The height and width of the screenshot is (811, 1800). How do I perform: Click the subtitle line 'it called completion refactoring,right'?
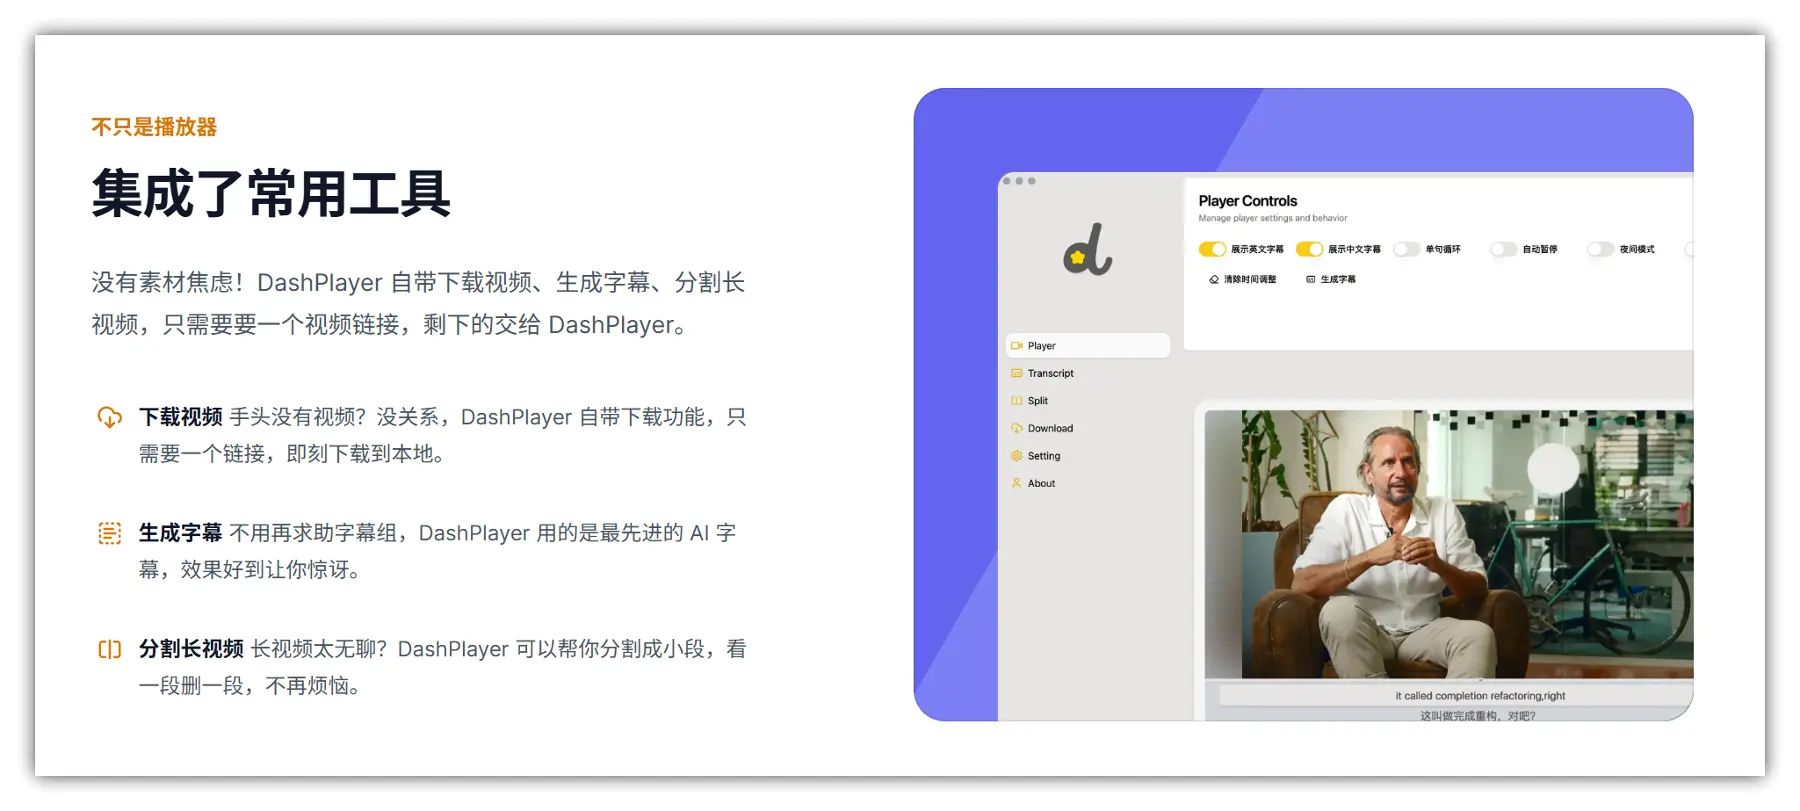click(x=1480, y=696)
